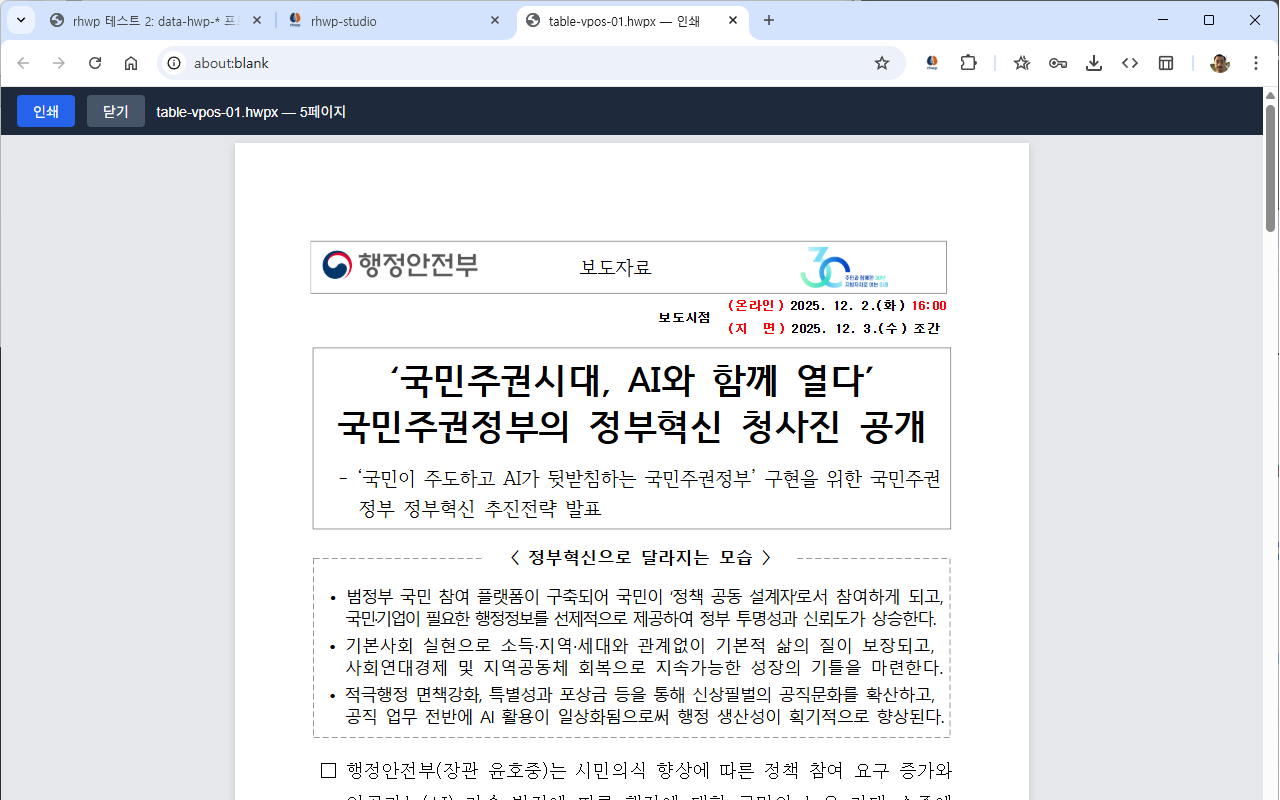This screenshot has width=1280, height=800.
Task: Open the Extensions puzzle menu
Action: click(x=968, y=63)
